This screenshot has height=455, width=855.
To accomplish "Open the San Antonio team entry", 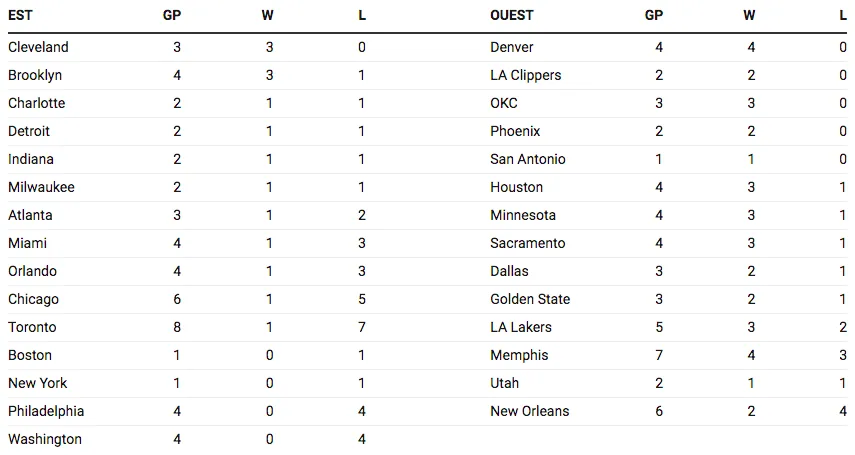I will pyautogui.click(x=528, y=159).
